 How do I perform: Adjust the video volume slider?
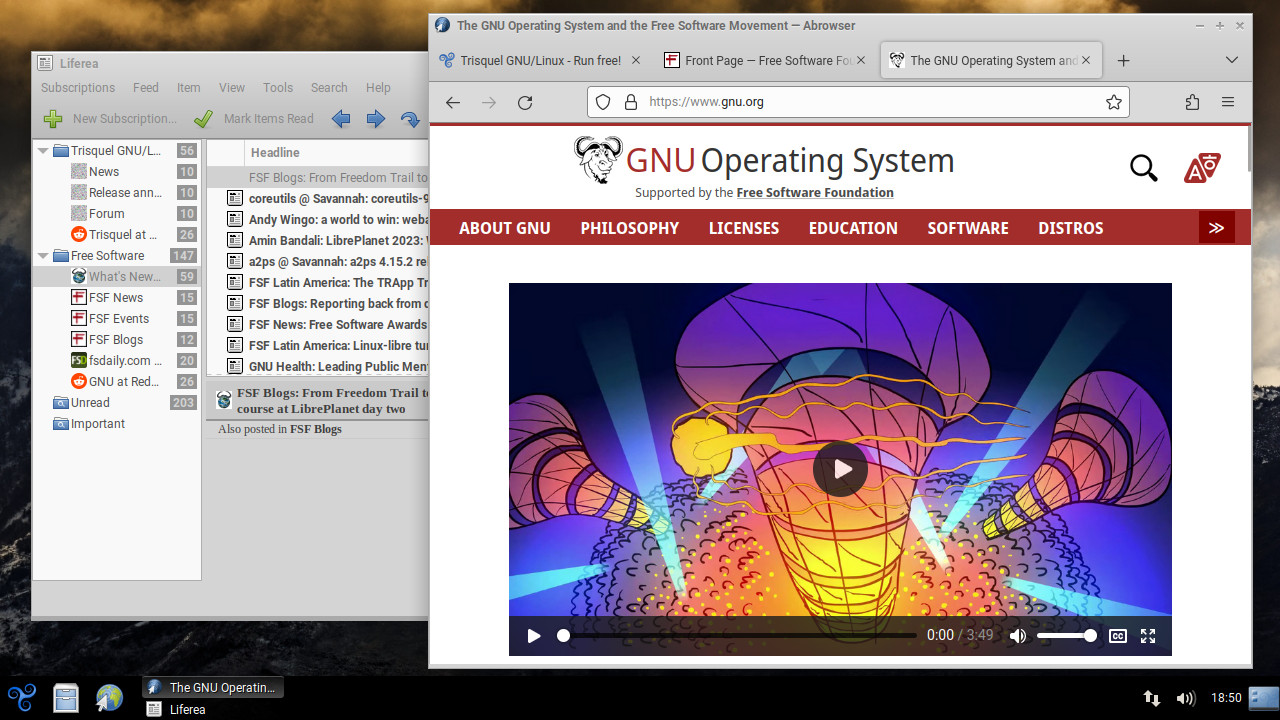tap(1066, 636)
